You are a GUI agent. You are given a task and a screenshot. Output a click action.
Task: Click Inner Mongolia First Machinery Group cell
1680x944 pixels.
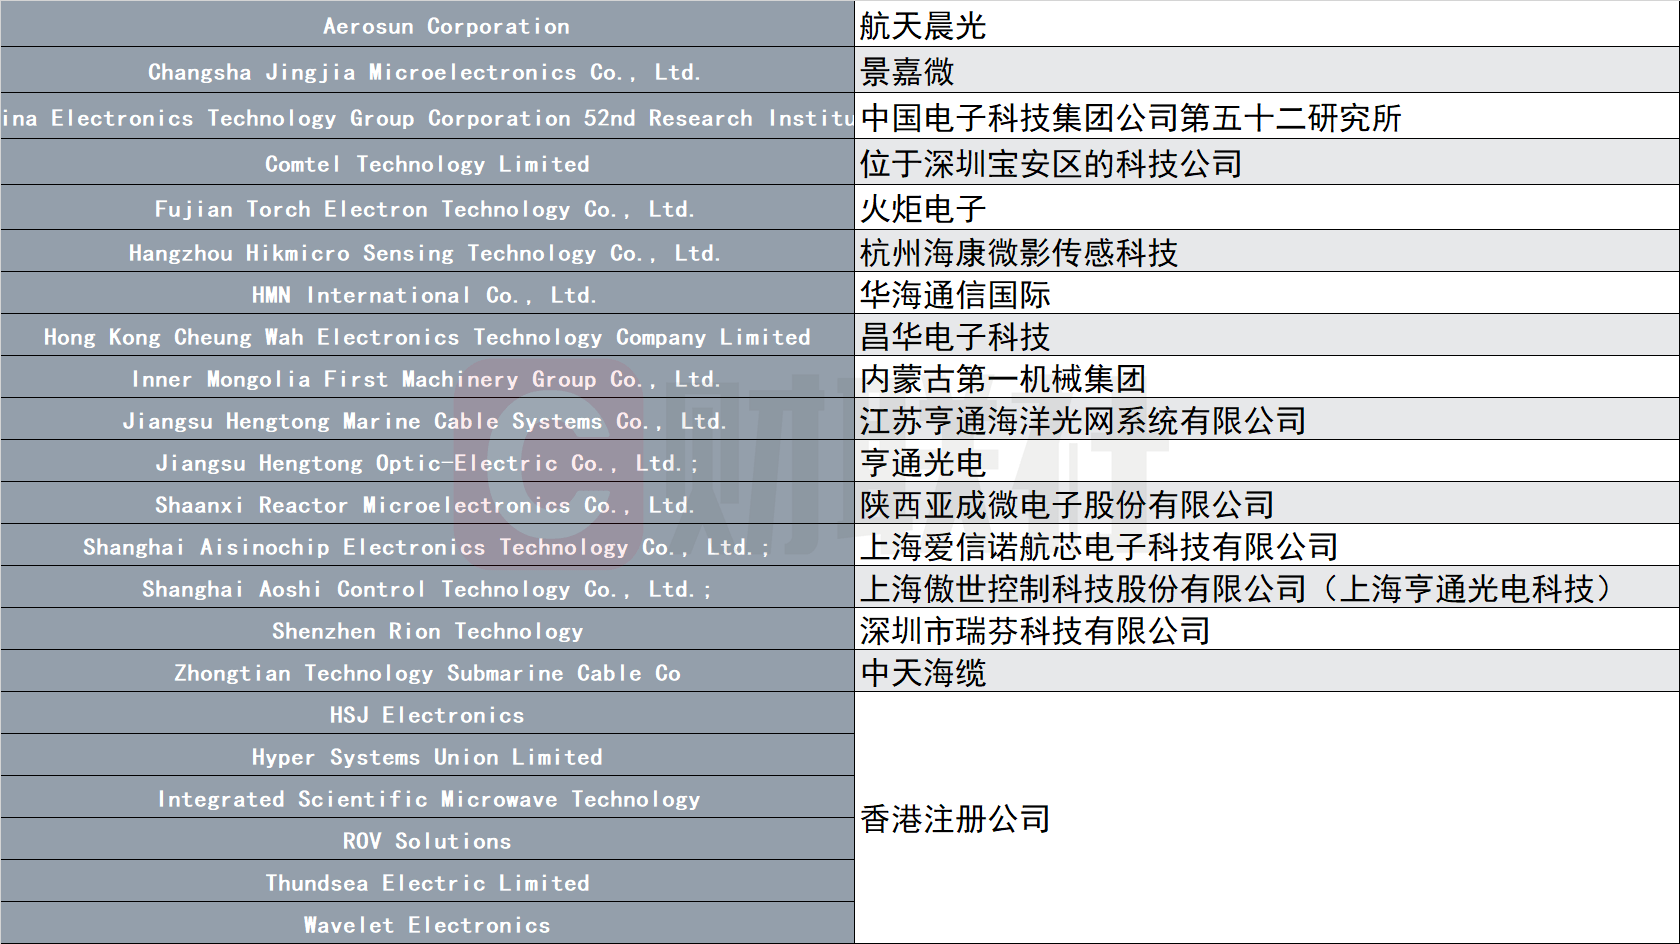point(427,378)
